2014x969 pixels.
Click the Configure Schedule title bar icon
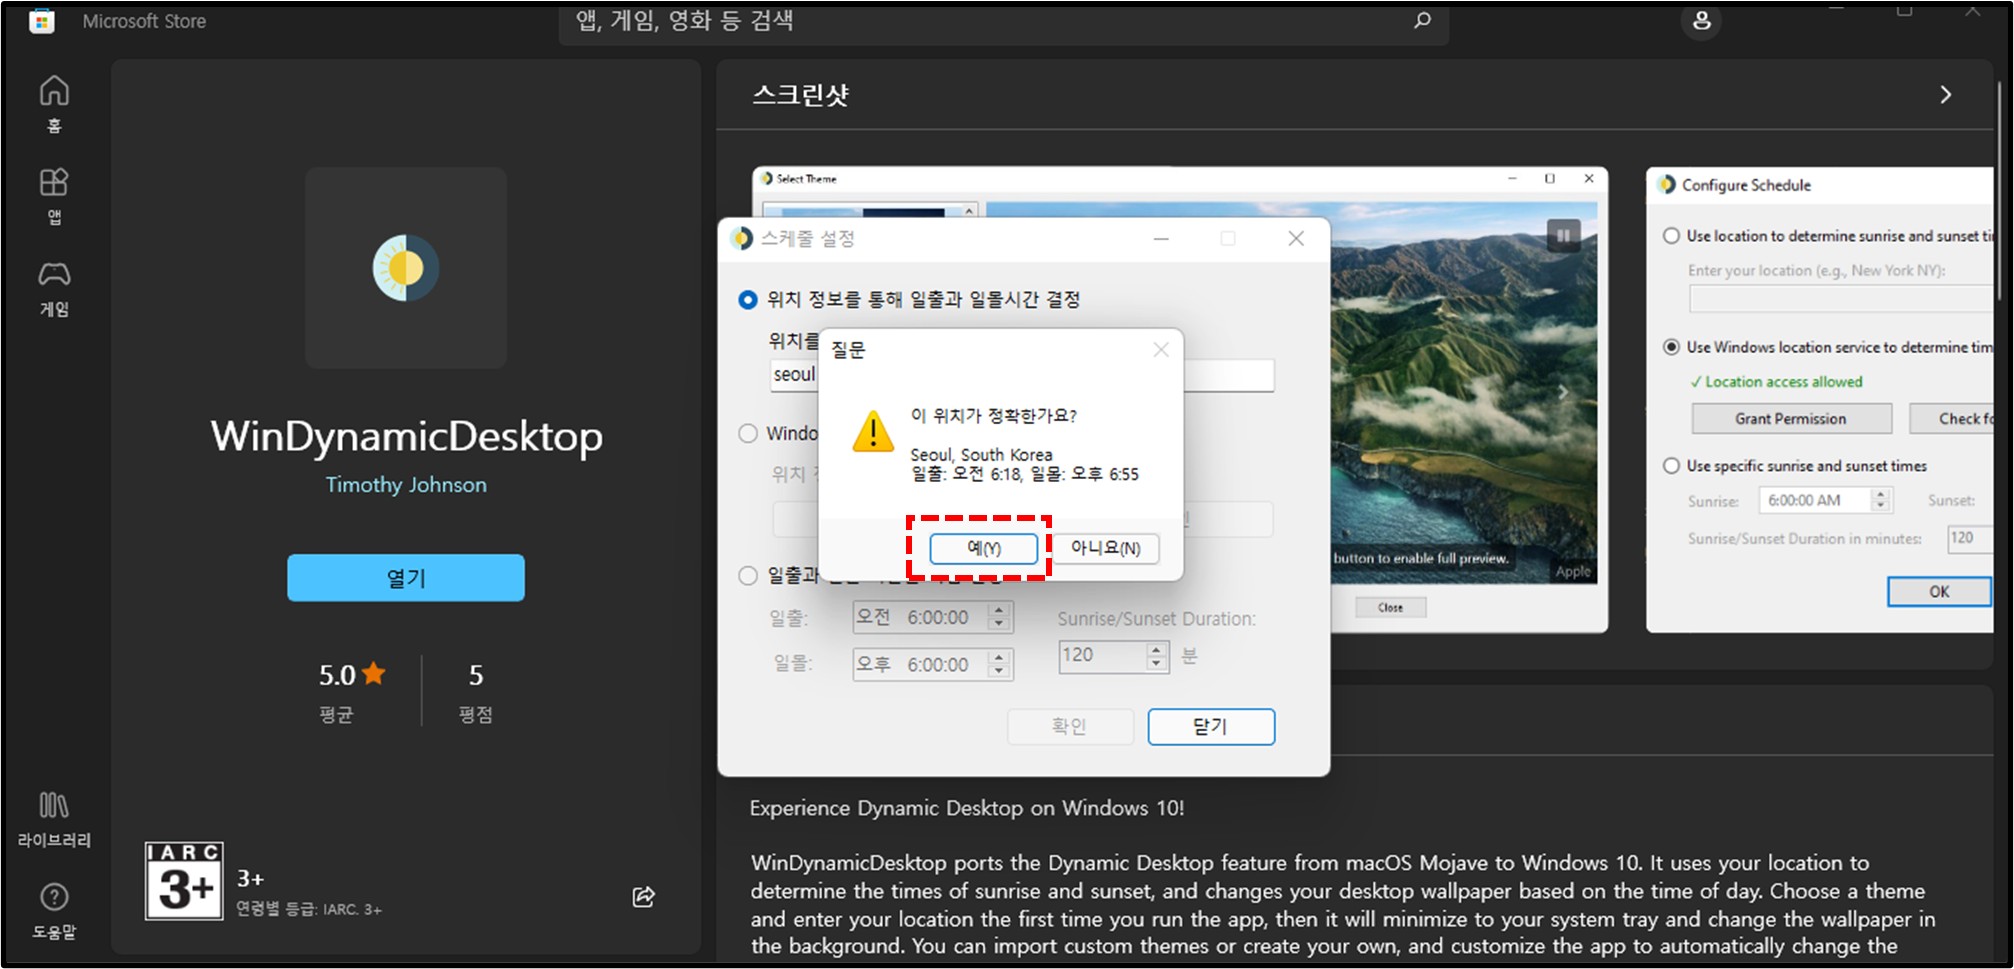point(1666,185)
